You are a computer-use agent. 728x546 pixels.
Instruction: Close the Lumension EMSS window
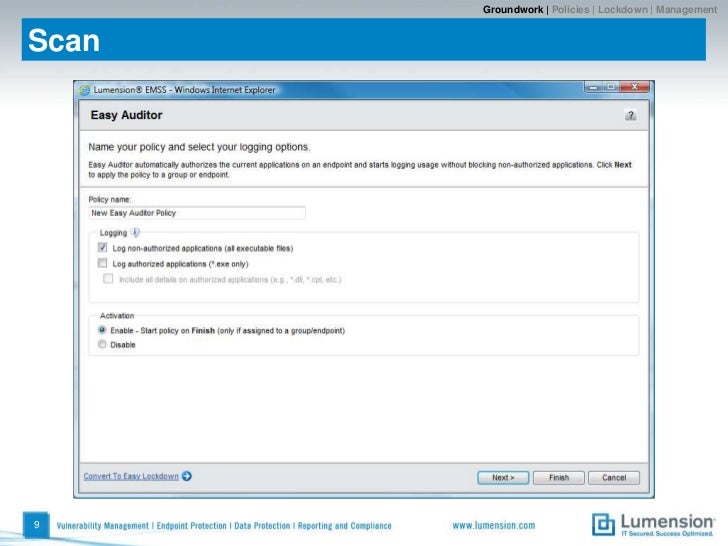[635, 87]
